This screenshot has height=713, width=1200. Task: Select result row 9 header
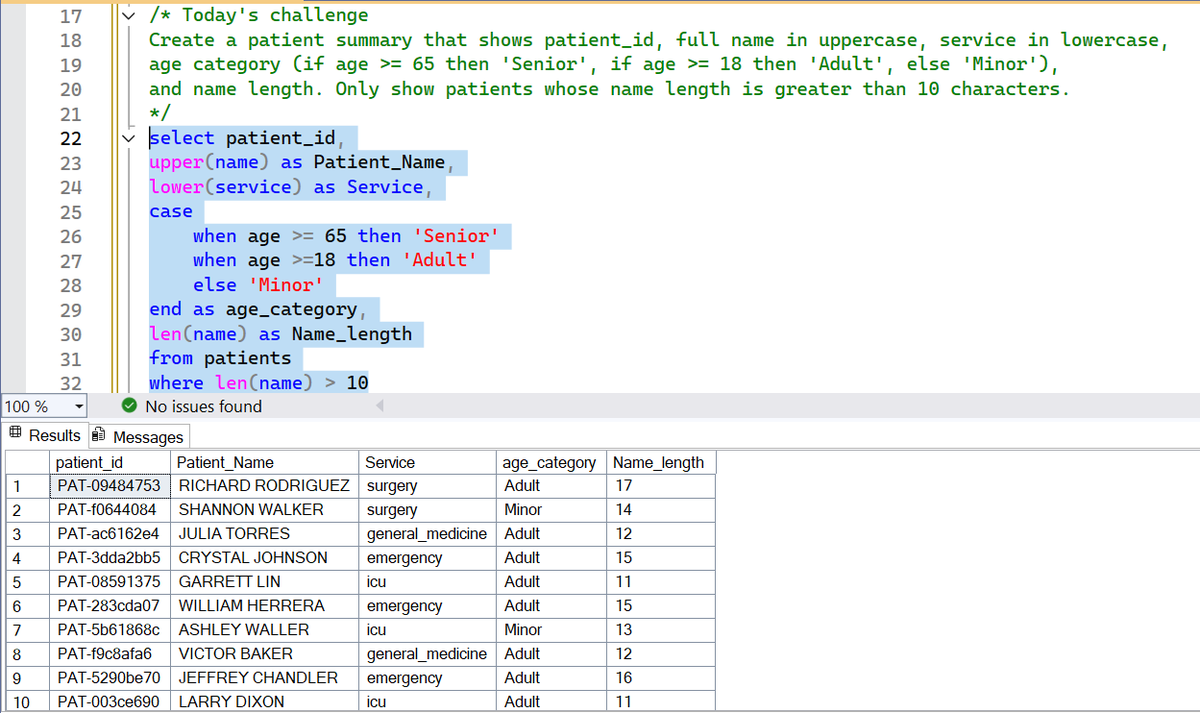28,678
